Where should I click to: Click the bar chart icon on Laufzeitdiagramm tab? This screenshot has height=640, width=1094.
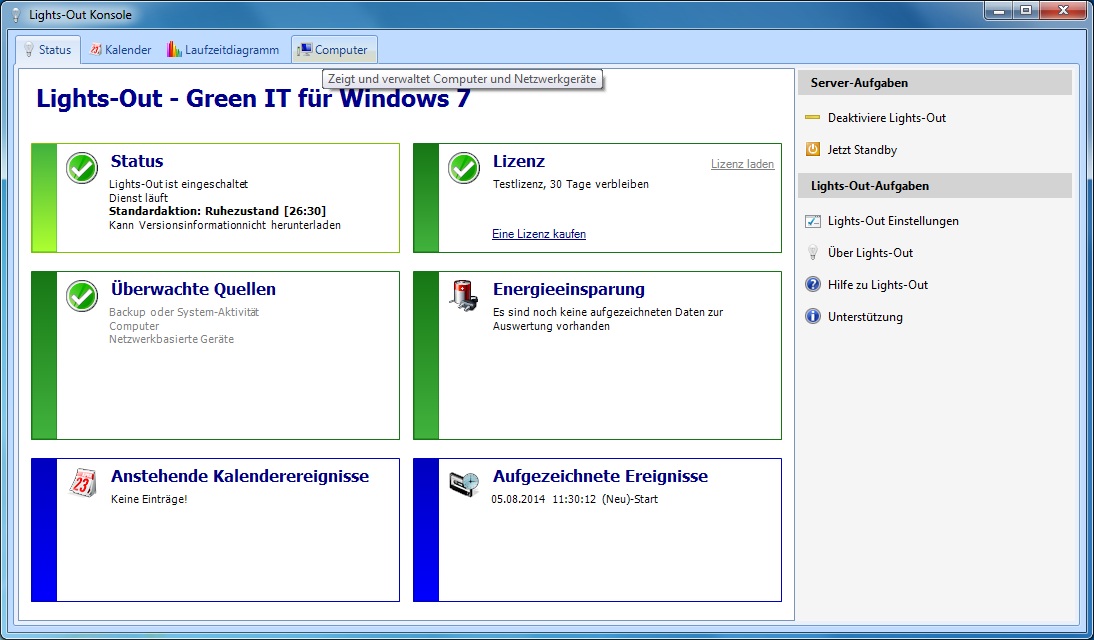tap(174, 50)
